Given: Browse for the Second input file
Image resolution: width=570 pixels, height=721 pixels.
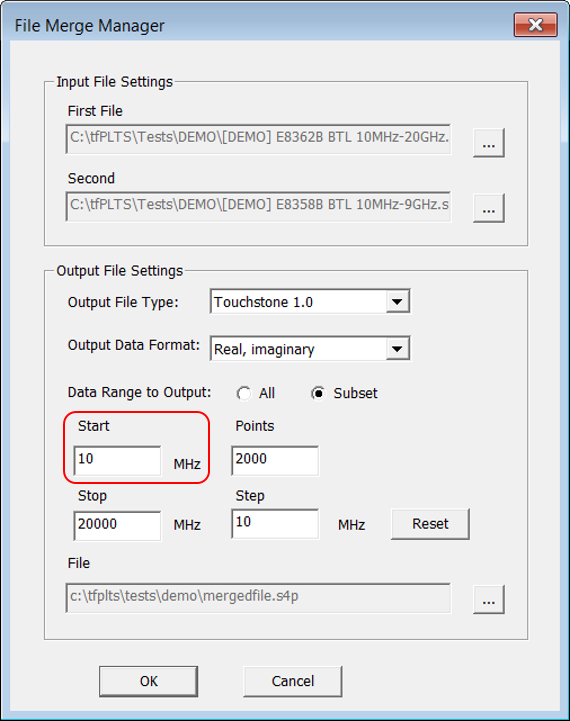Looking at the screenshot, I should (x=489, y=208).
